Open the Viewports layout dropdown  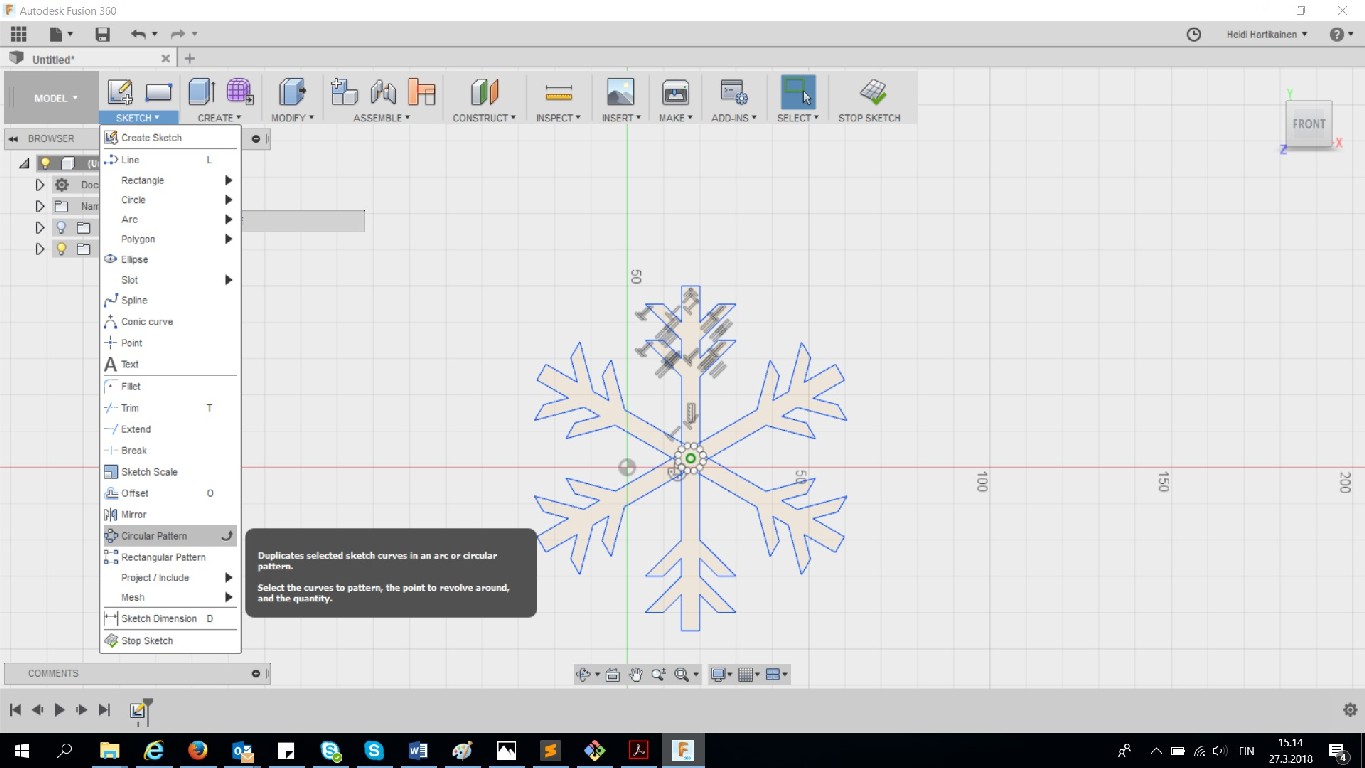(x=777, y=675)
